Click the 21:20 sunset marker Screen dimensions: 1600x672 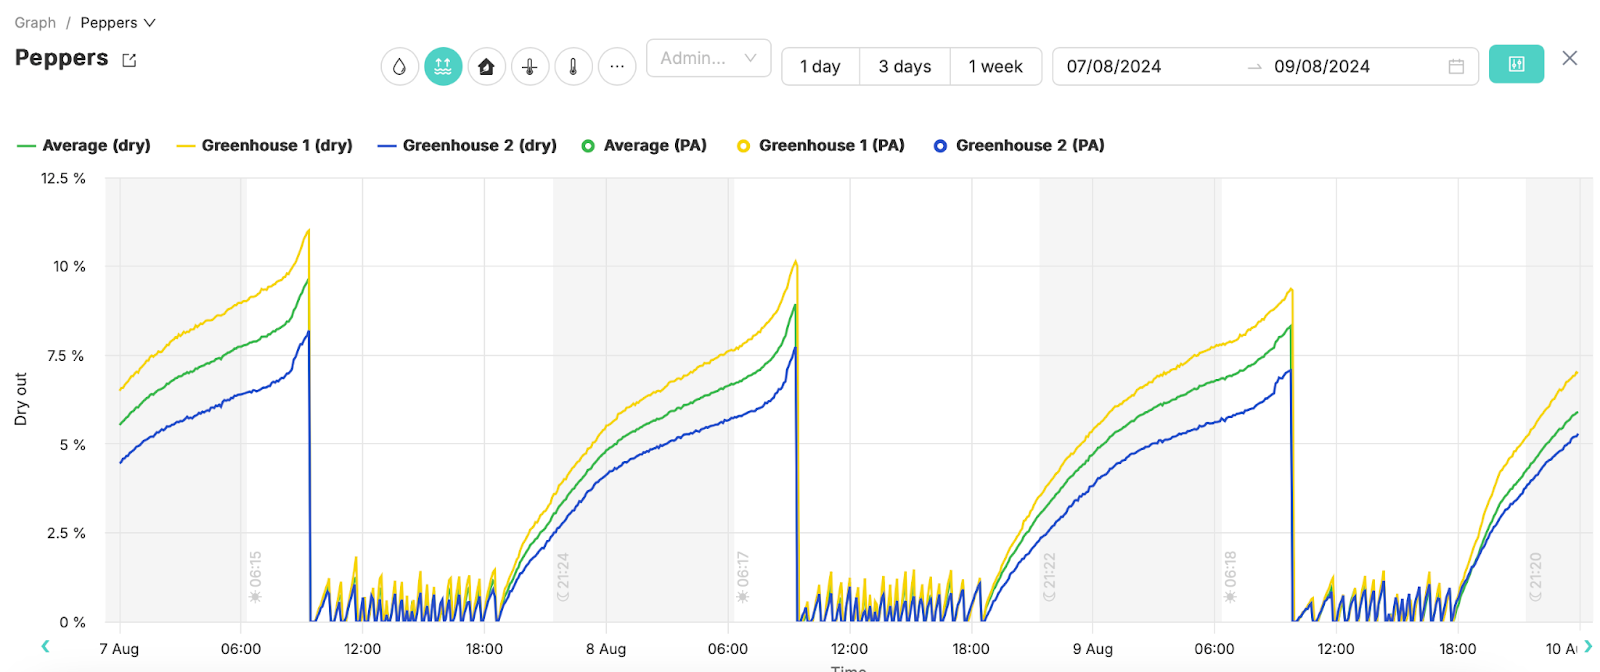1535,577
